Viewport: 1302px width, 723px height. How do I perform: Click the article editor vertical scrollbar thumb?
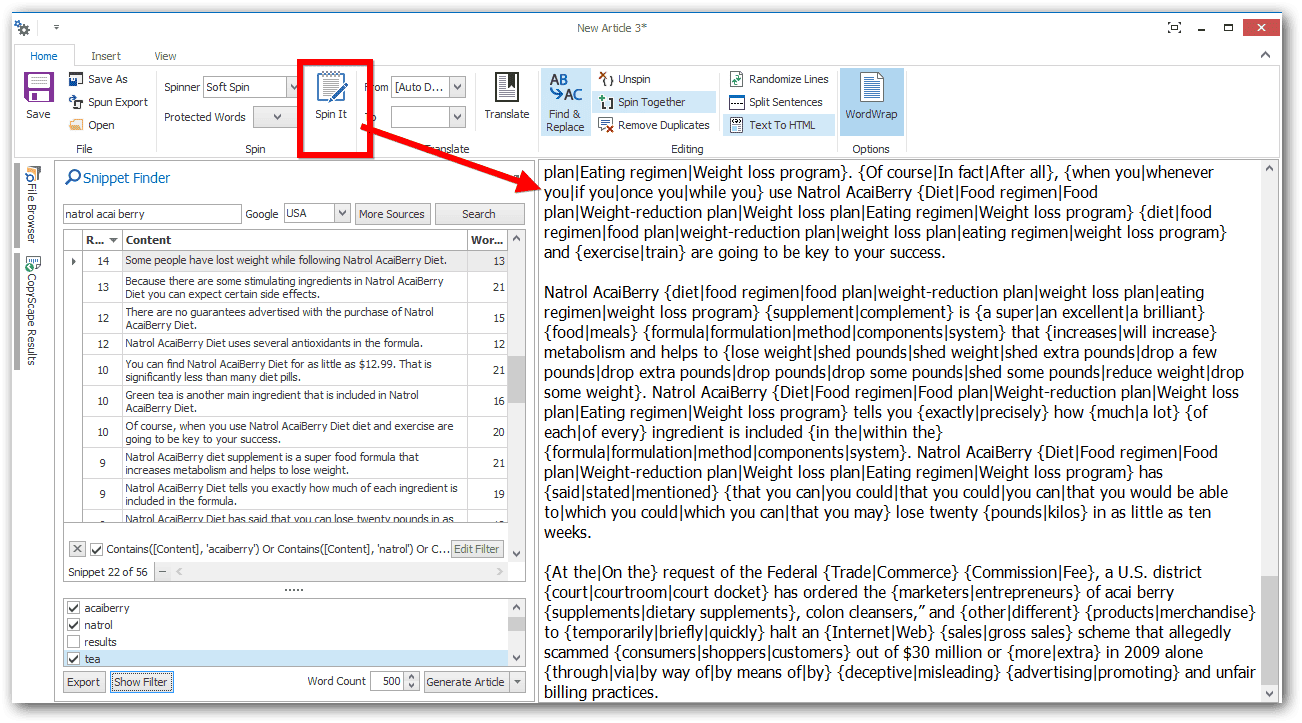(1270, 631)
